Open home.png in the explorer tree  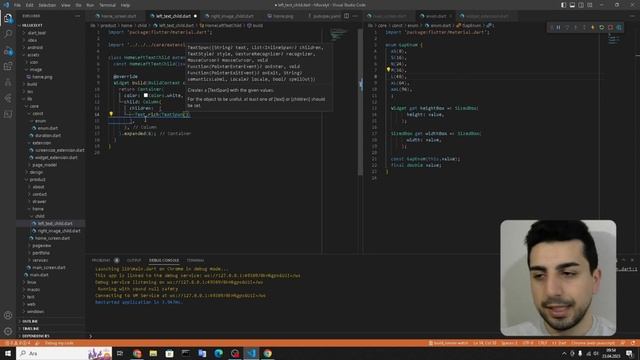tap(42, 77)
